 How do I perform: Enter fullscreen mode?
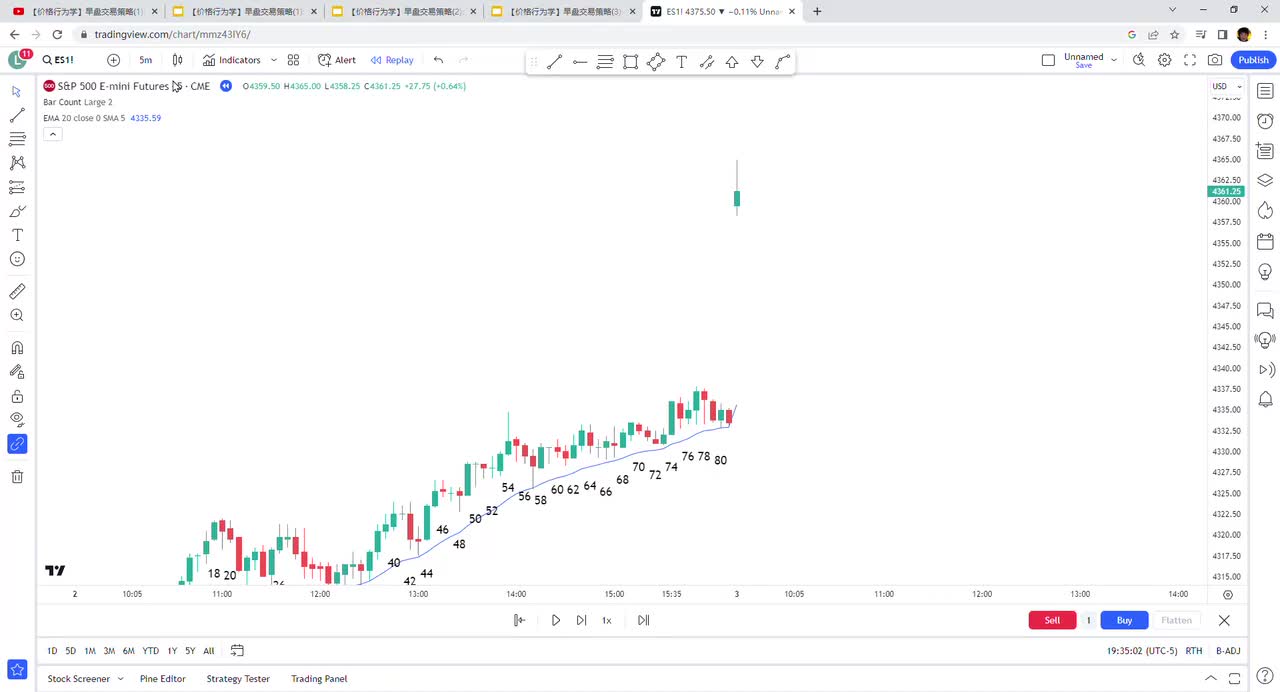(x=1190, y=60)
